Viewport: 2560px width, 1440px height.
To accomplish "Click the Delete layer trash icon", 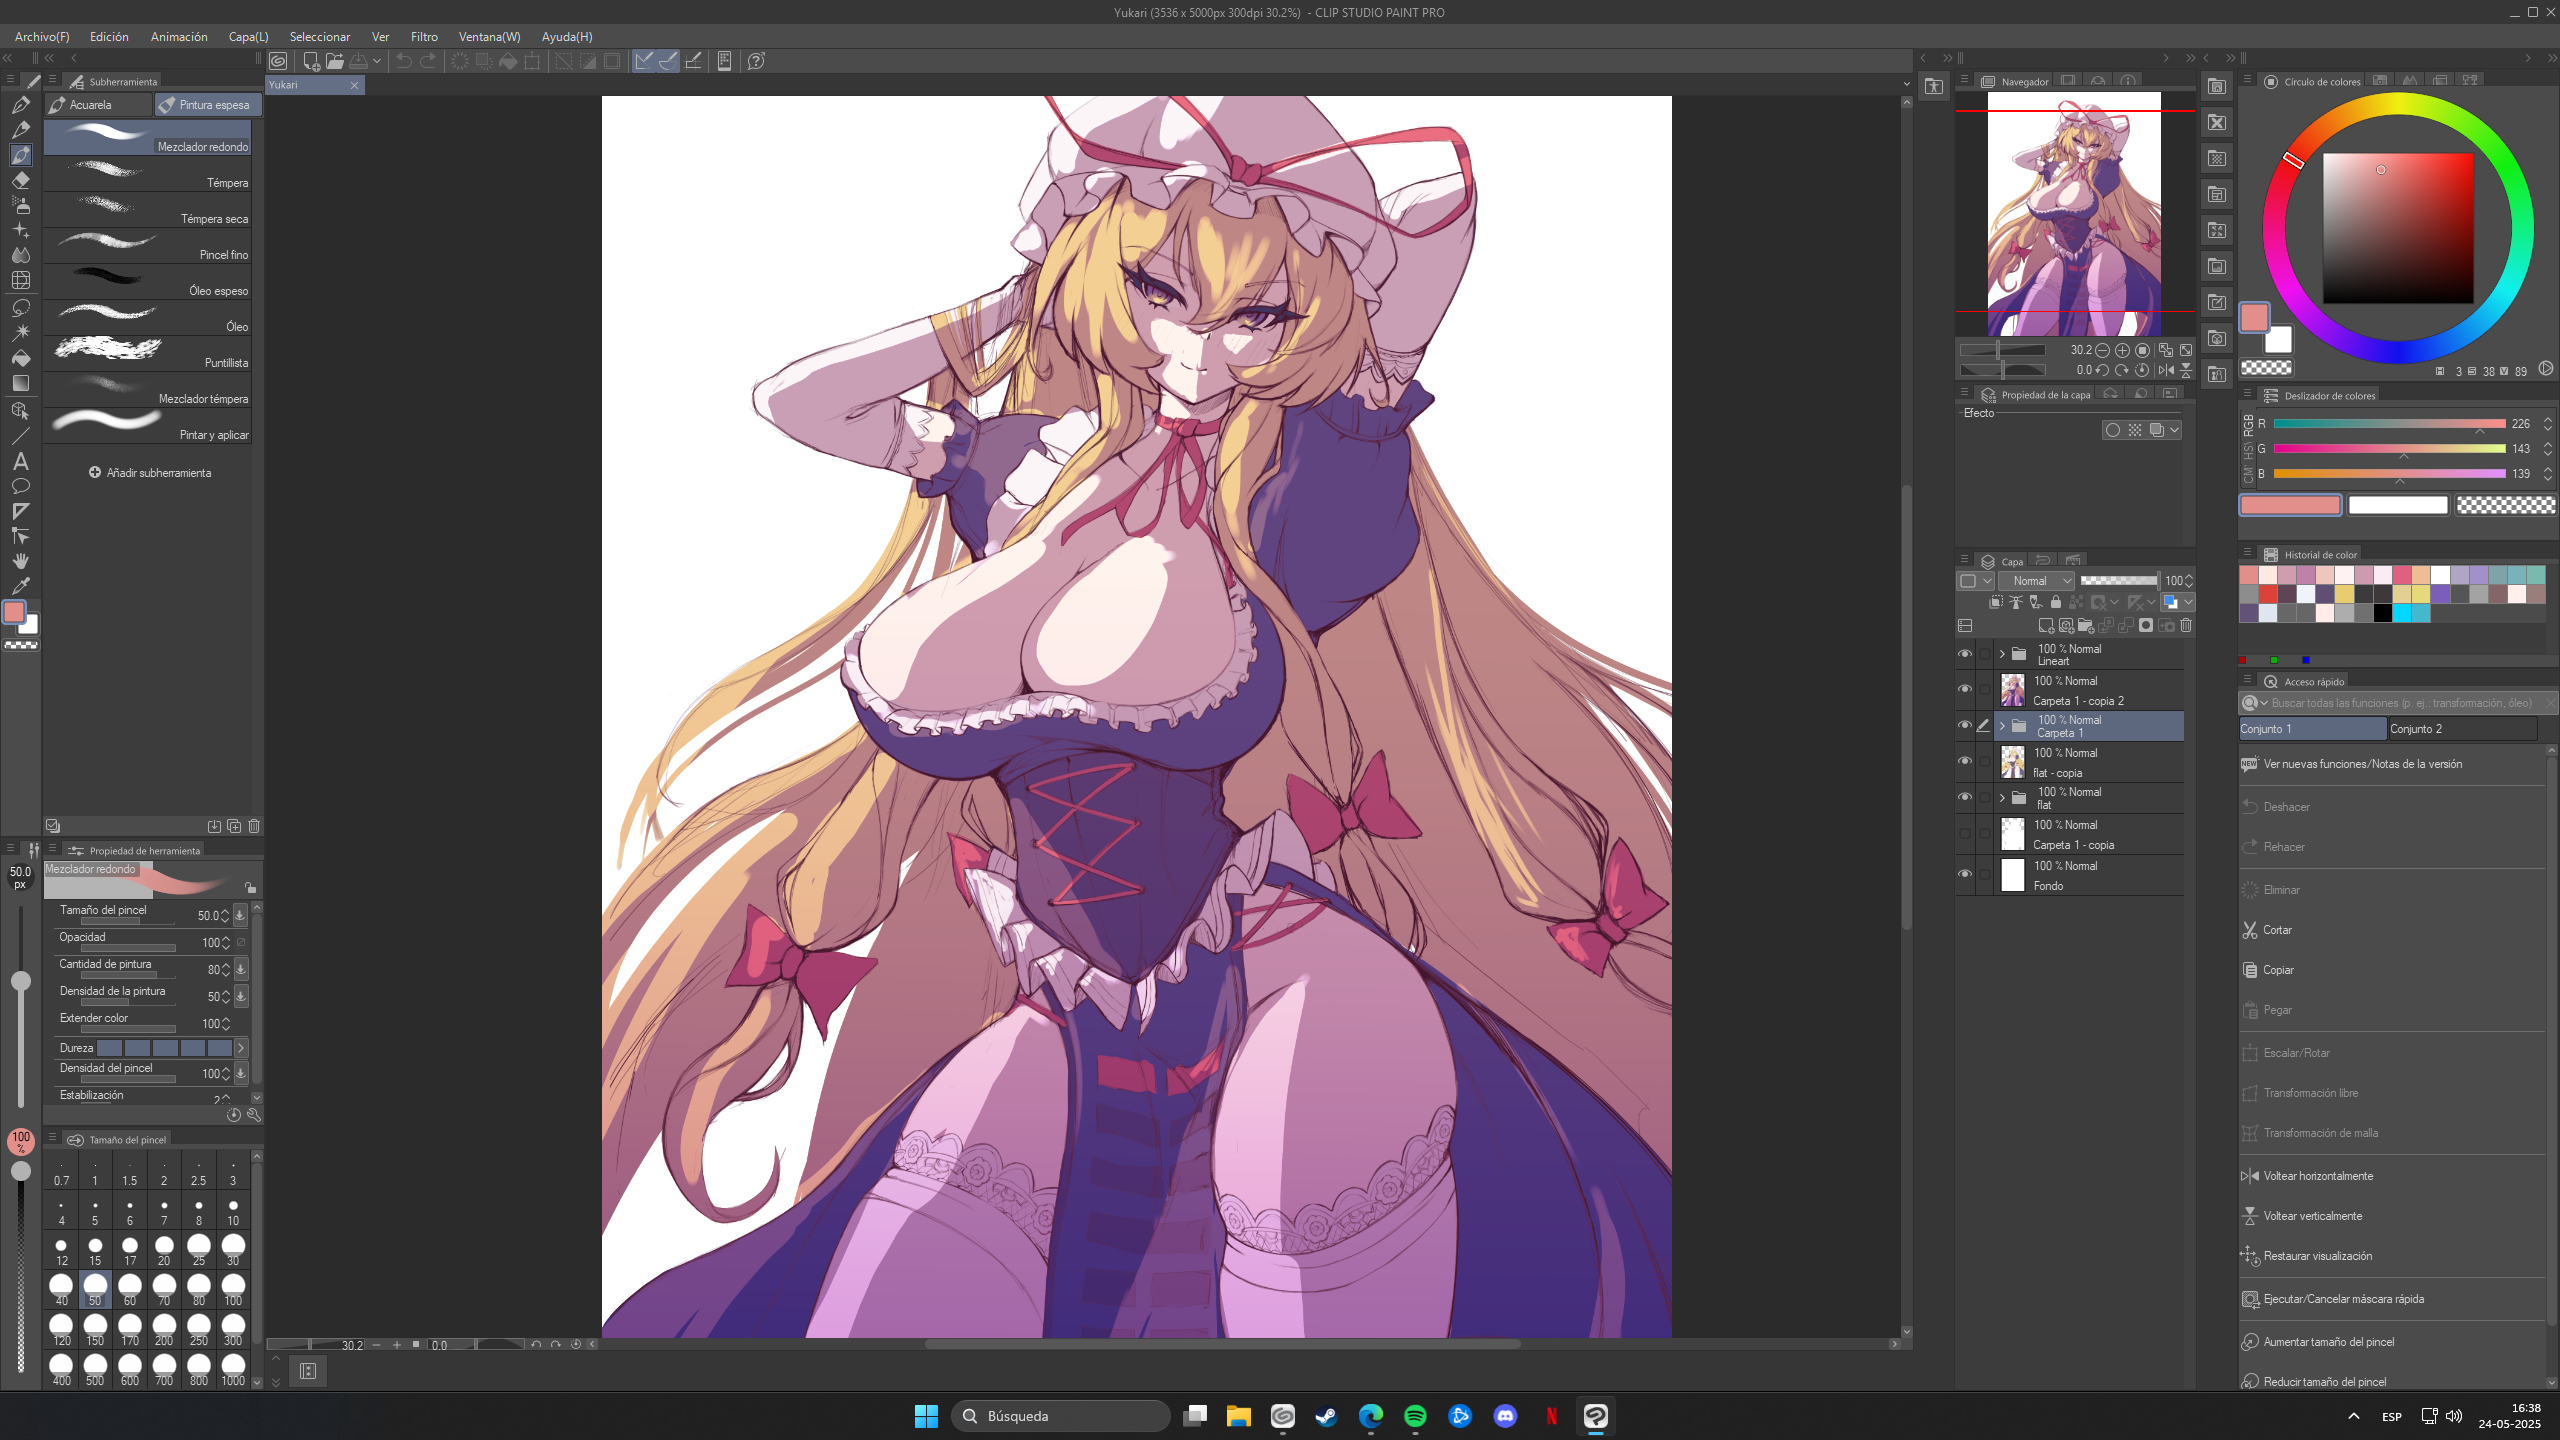I will pos(2186,626).
